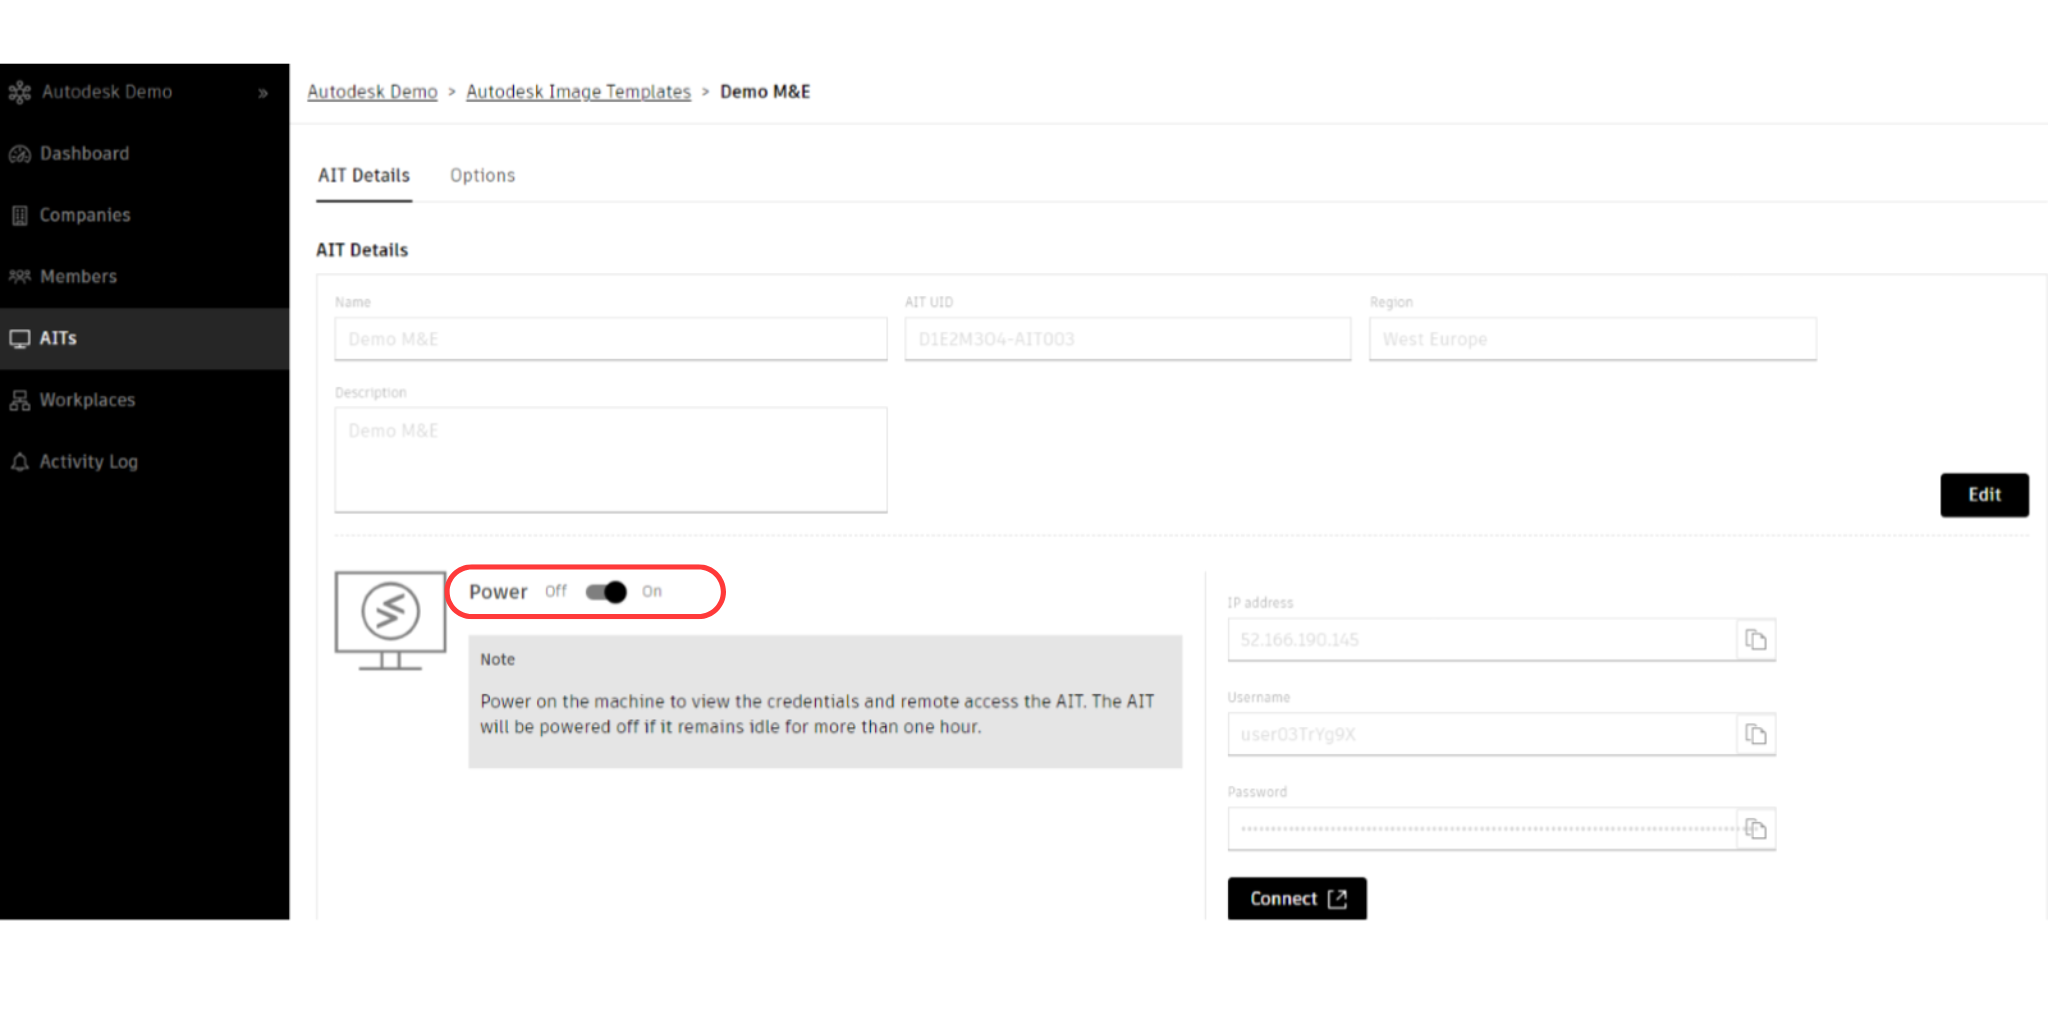Follow the Autodesk Image Templates breadcrumb link

(578, 92)
